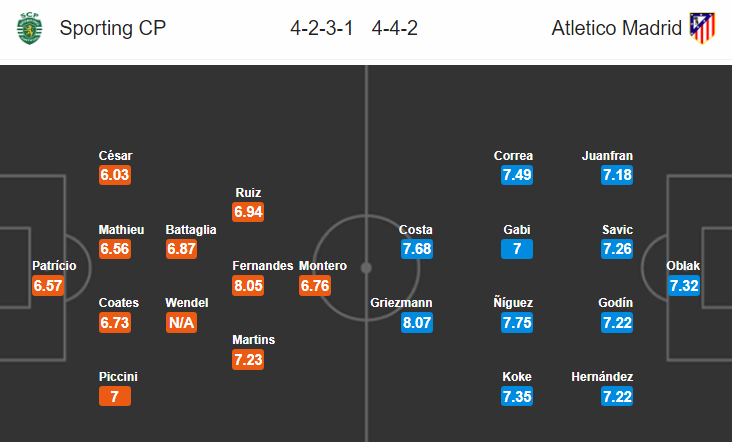Select player name Juanfran
This screenshot has width=732, height=442.
point(607,155)
